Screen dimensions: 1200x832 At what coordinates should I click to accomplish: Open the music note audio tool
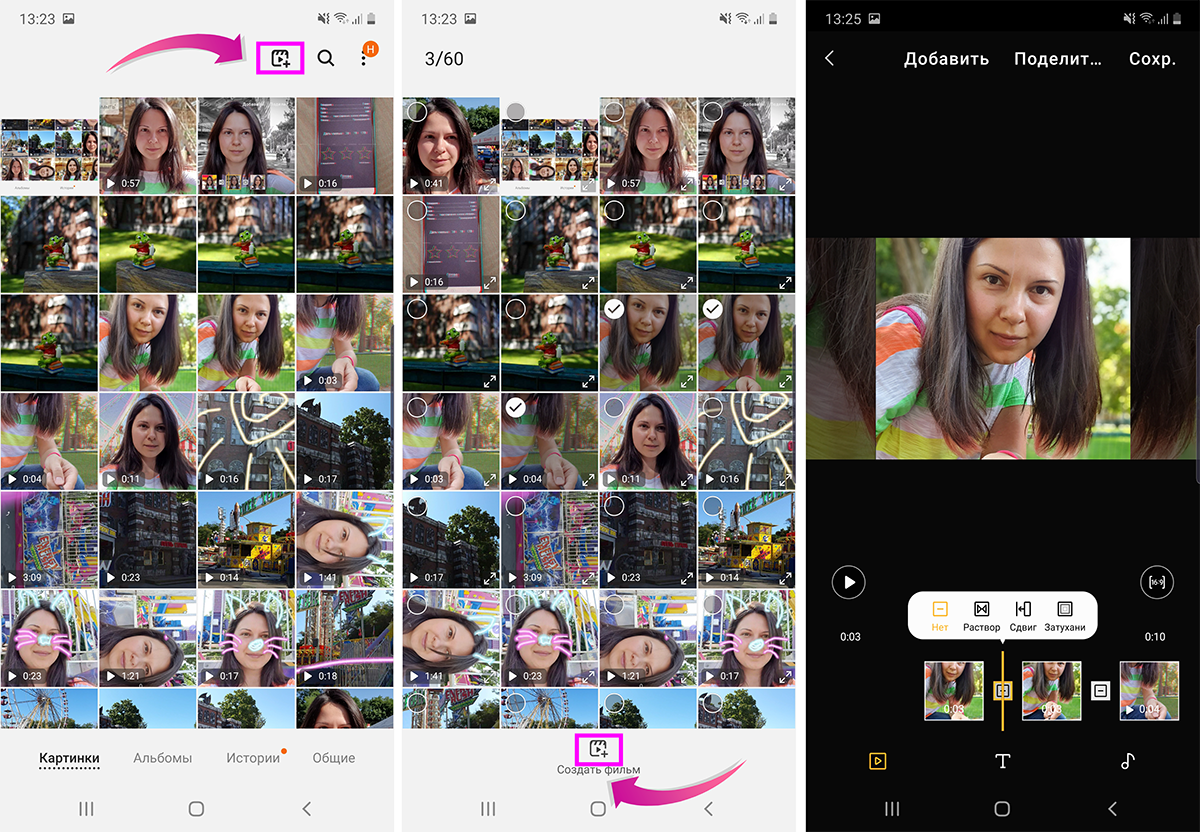click(1127, 761)
